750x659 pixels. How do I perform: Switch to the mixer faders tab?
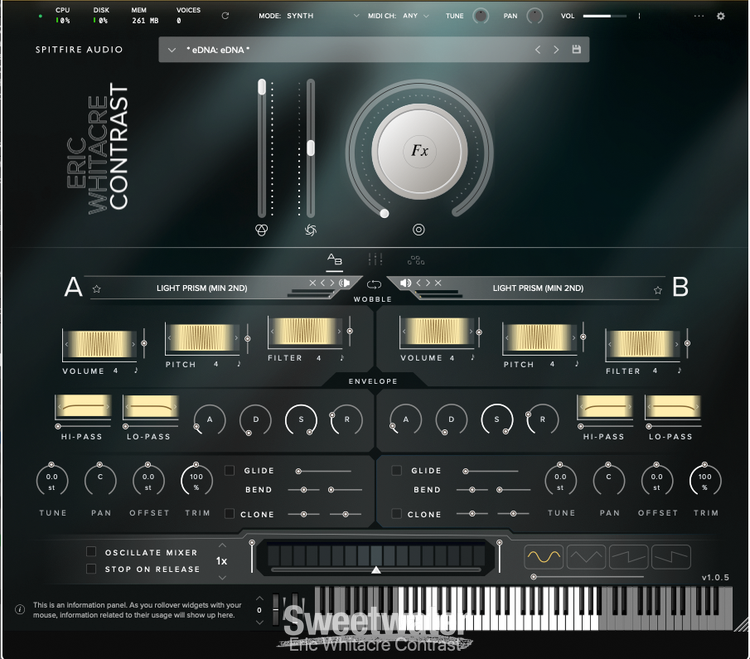click(376, 260)
